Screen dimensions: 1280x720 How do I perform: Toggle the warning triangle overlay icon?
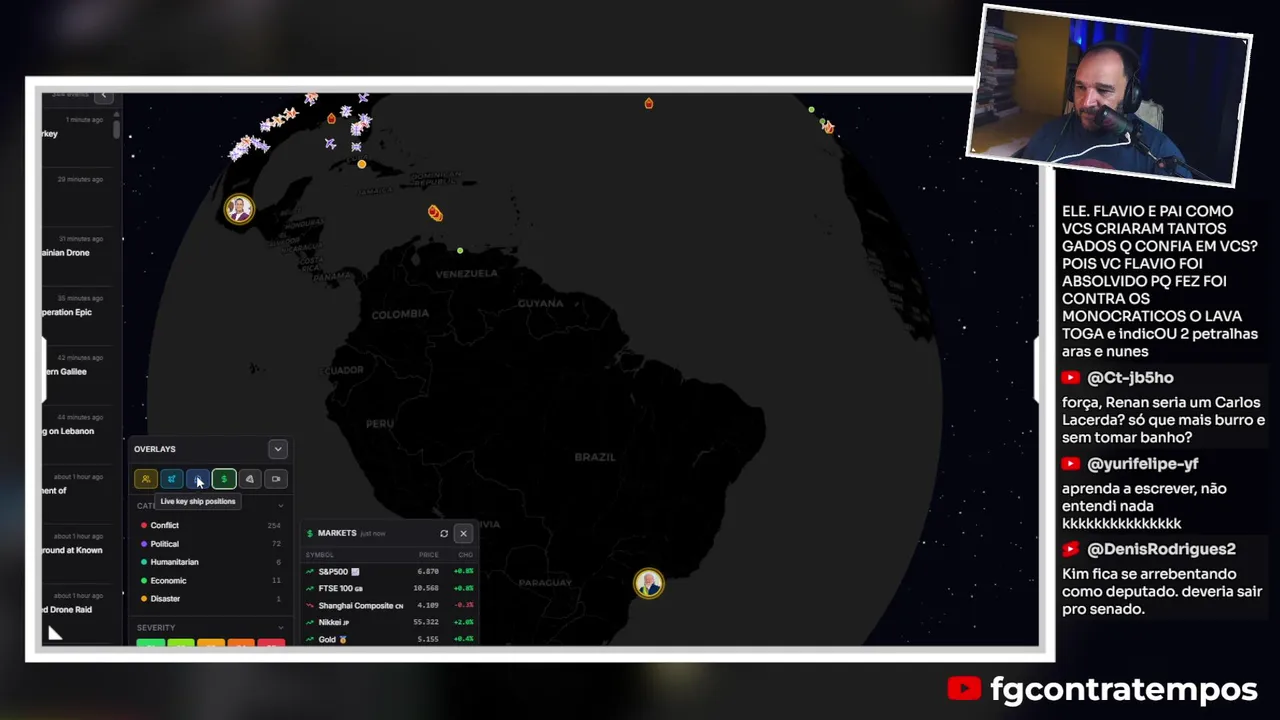click(250, 479)
